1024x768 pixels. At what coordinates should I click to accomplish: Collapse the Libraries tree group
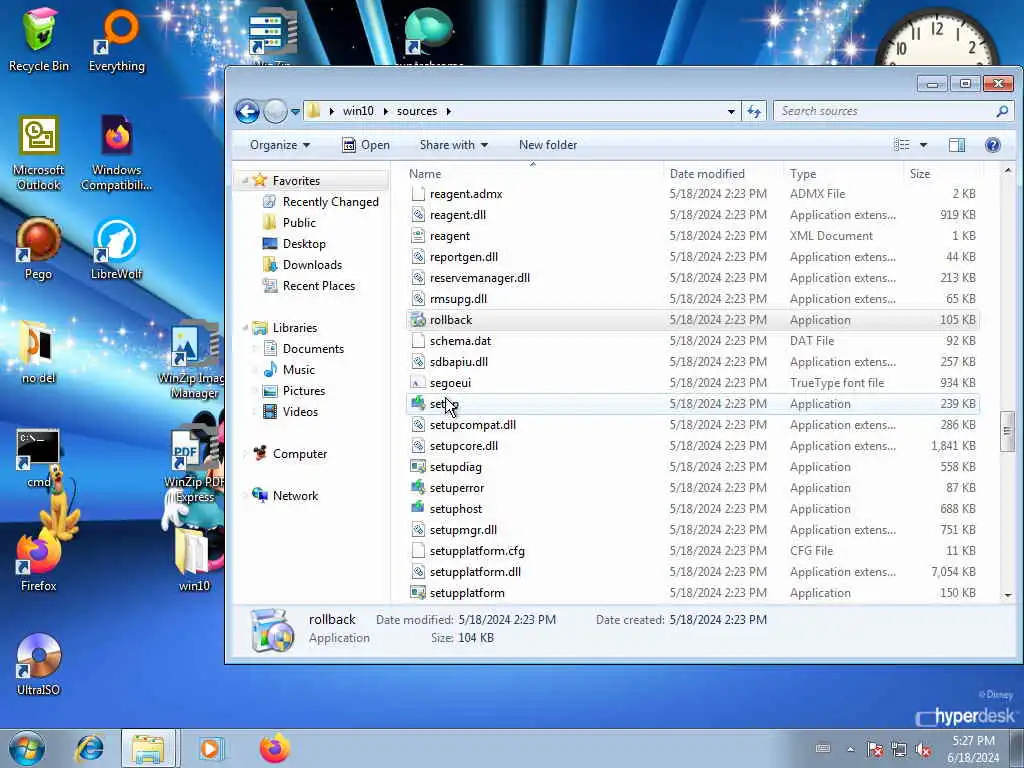coord(246,328)
